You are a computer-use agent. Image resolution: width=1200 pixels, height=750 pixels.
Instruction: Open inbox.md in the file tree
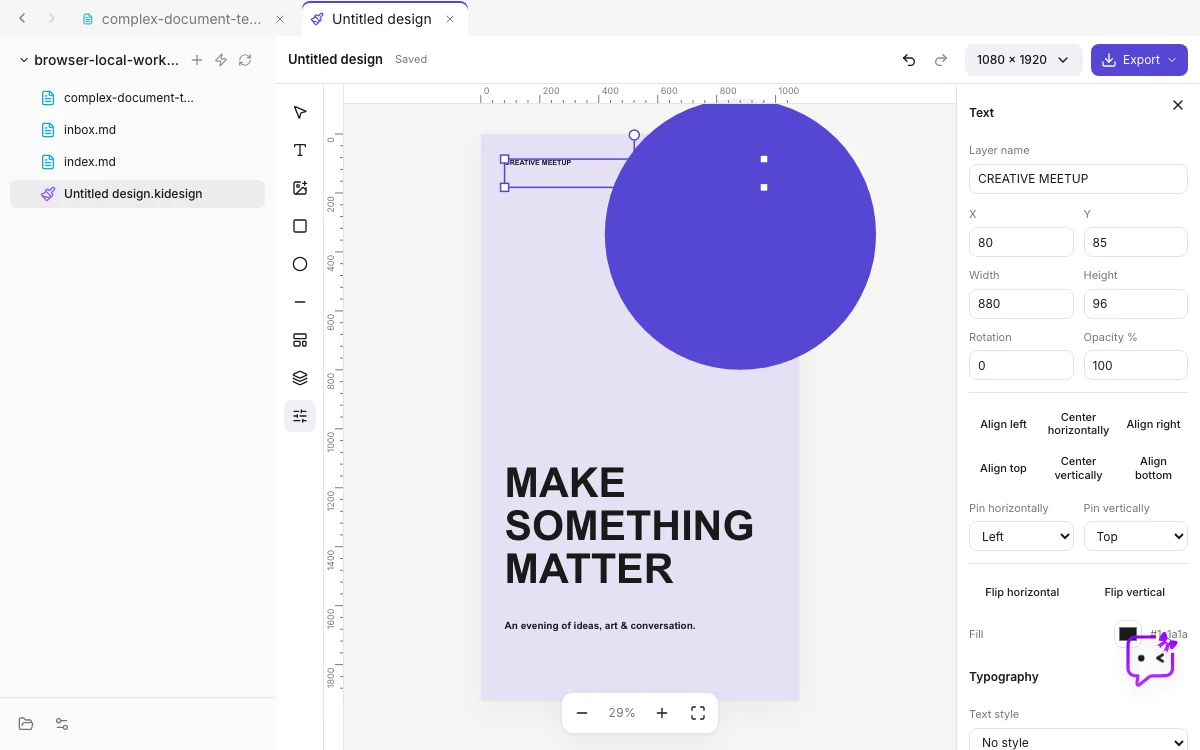point(137,130)
